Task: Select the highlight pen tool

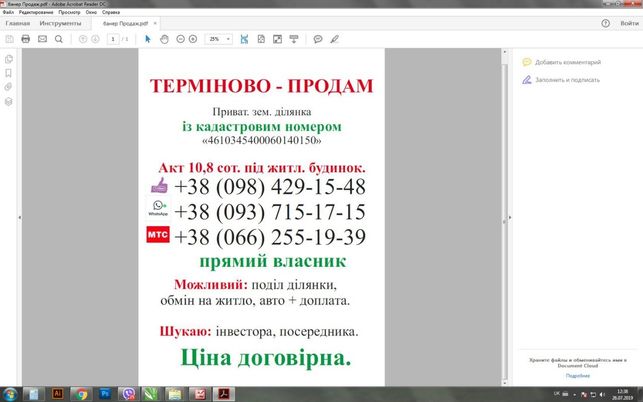Action: pos(335,39)
